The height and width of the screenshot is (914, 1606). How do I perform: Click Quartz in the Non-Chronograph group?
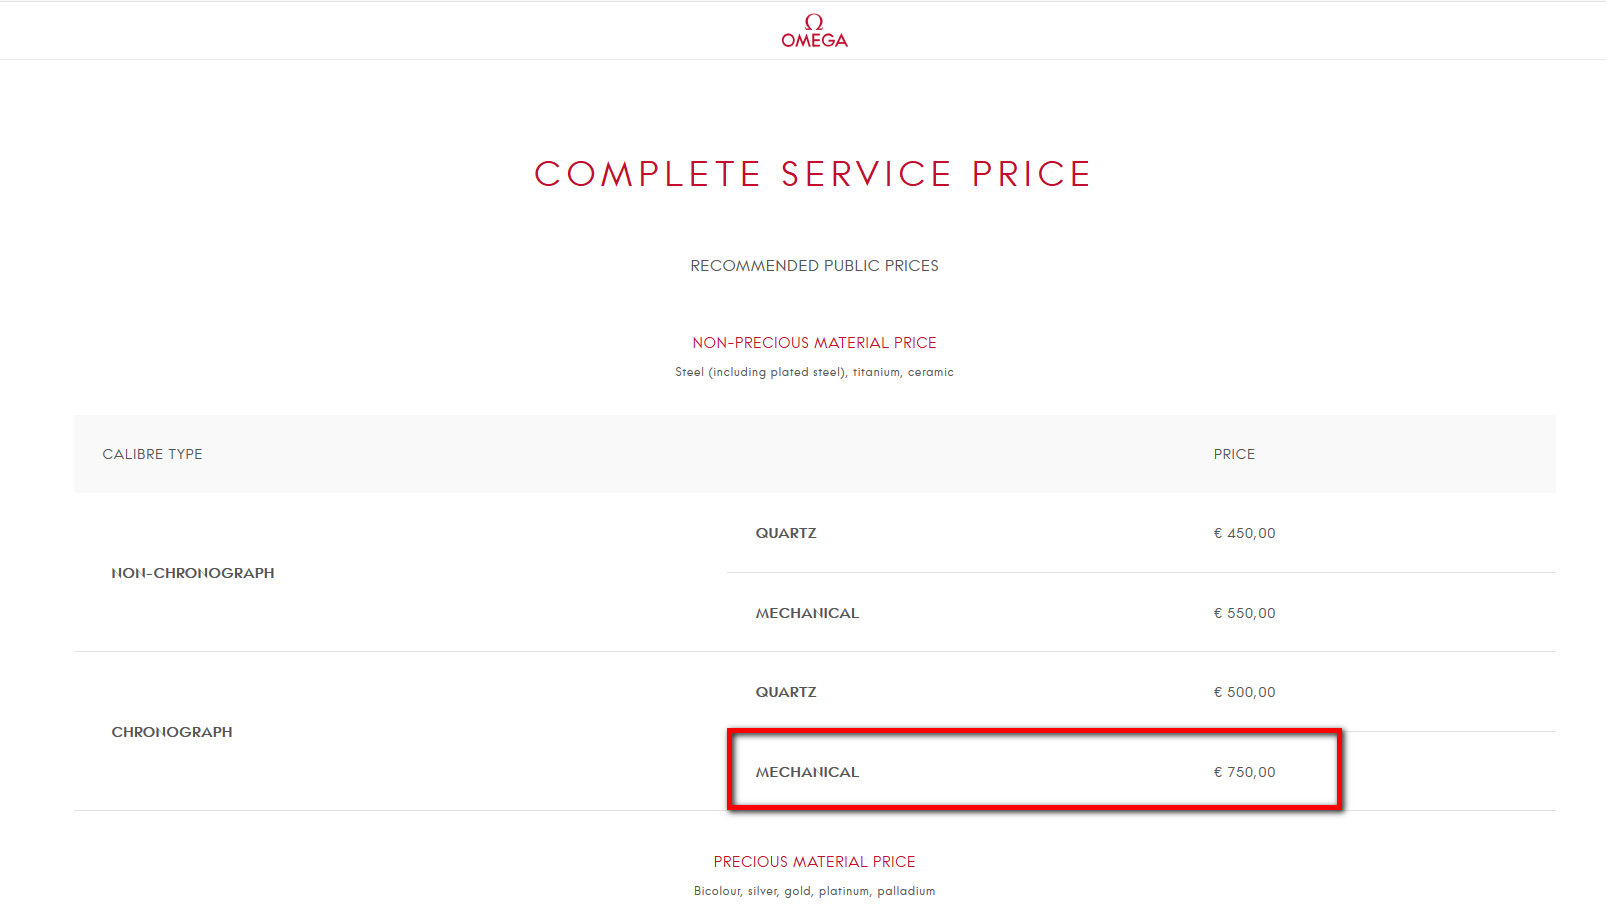point(786,533)
